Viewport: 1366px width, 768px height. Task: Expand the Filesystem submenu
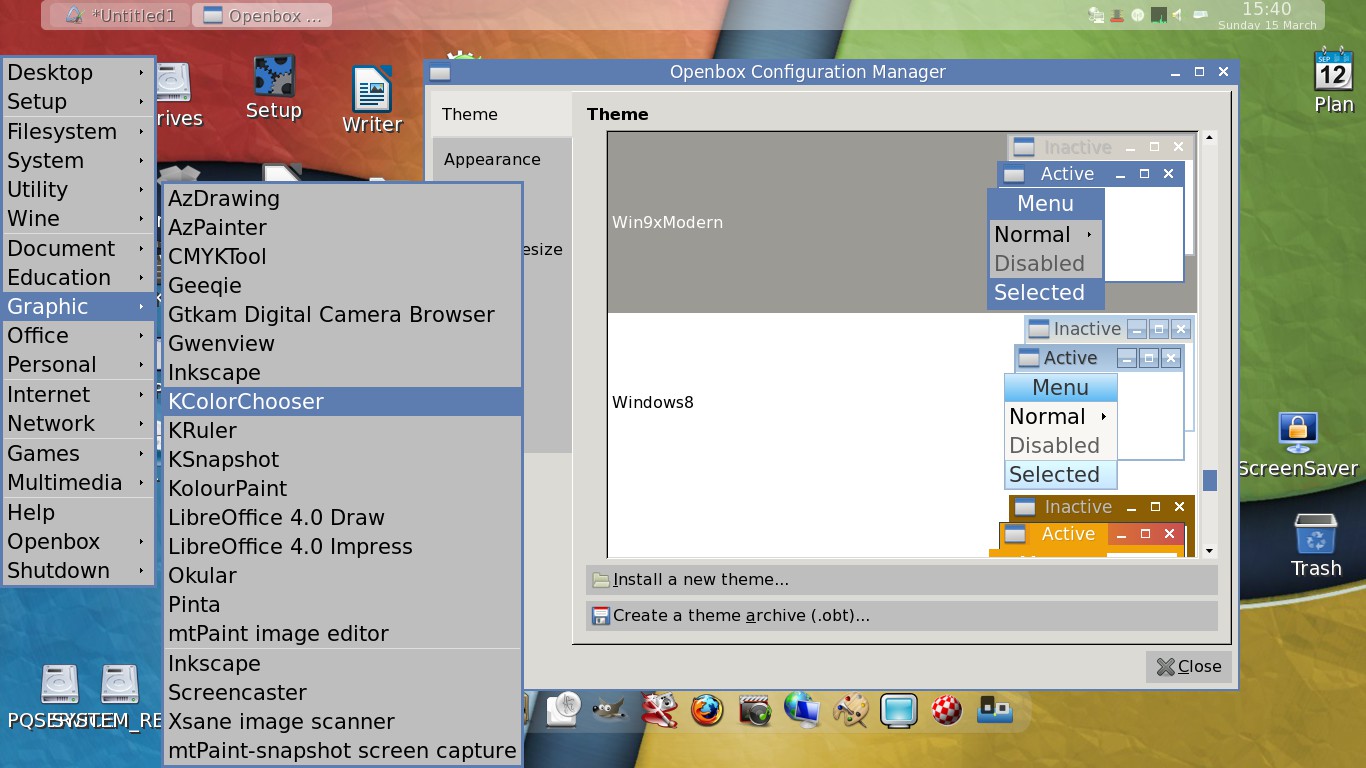point(79,131)
